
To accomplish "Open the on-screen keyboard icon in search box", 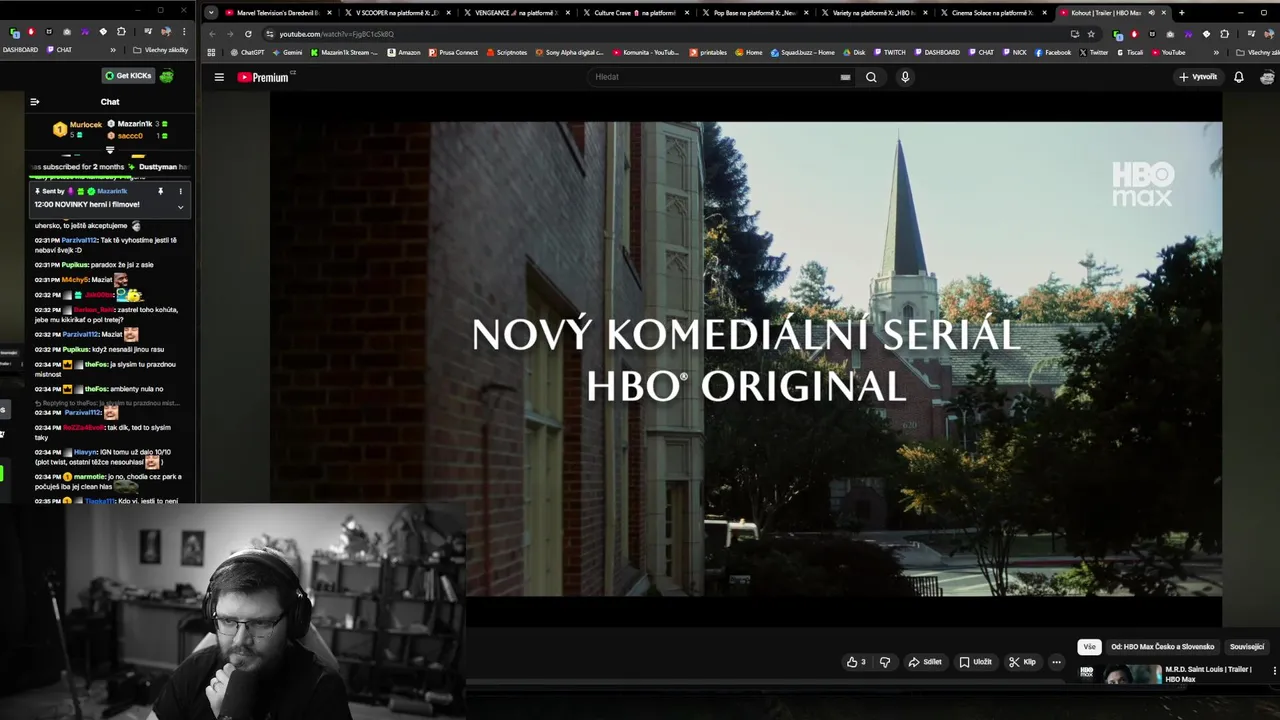I will 845,77.
